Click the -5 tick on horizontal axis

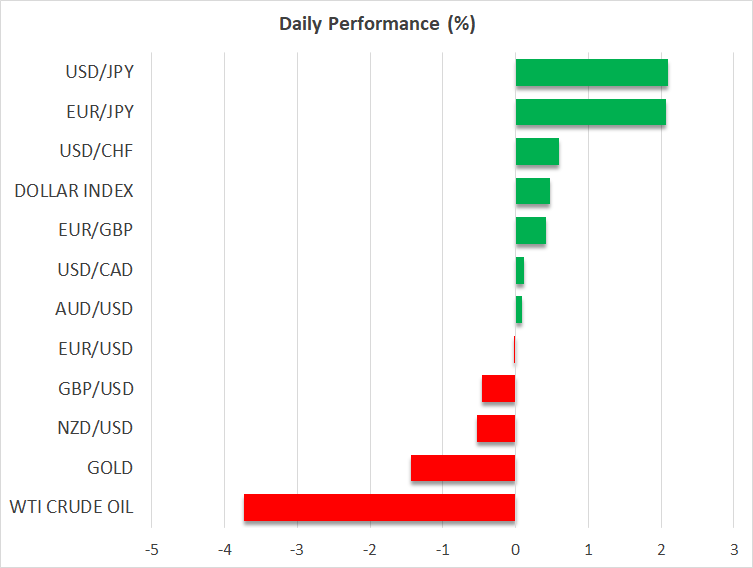(x=151, y=550)
